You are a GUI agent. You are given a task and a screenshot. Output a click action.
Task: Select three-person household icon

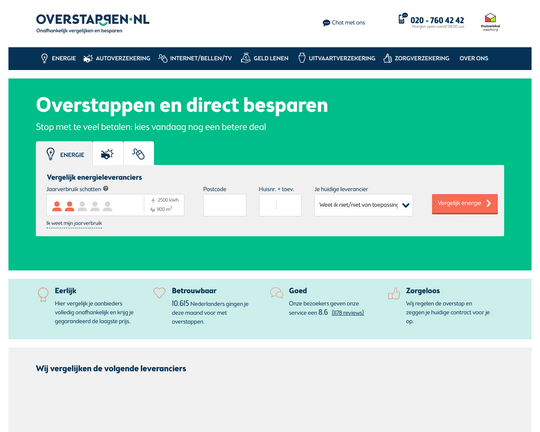pos(82,206)
